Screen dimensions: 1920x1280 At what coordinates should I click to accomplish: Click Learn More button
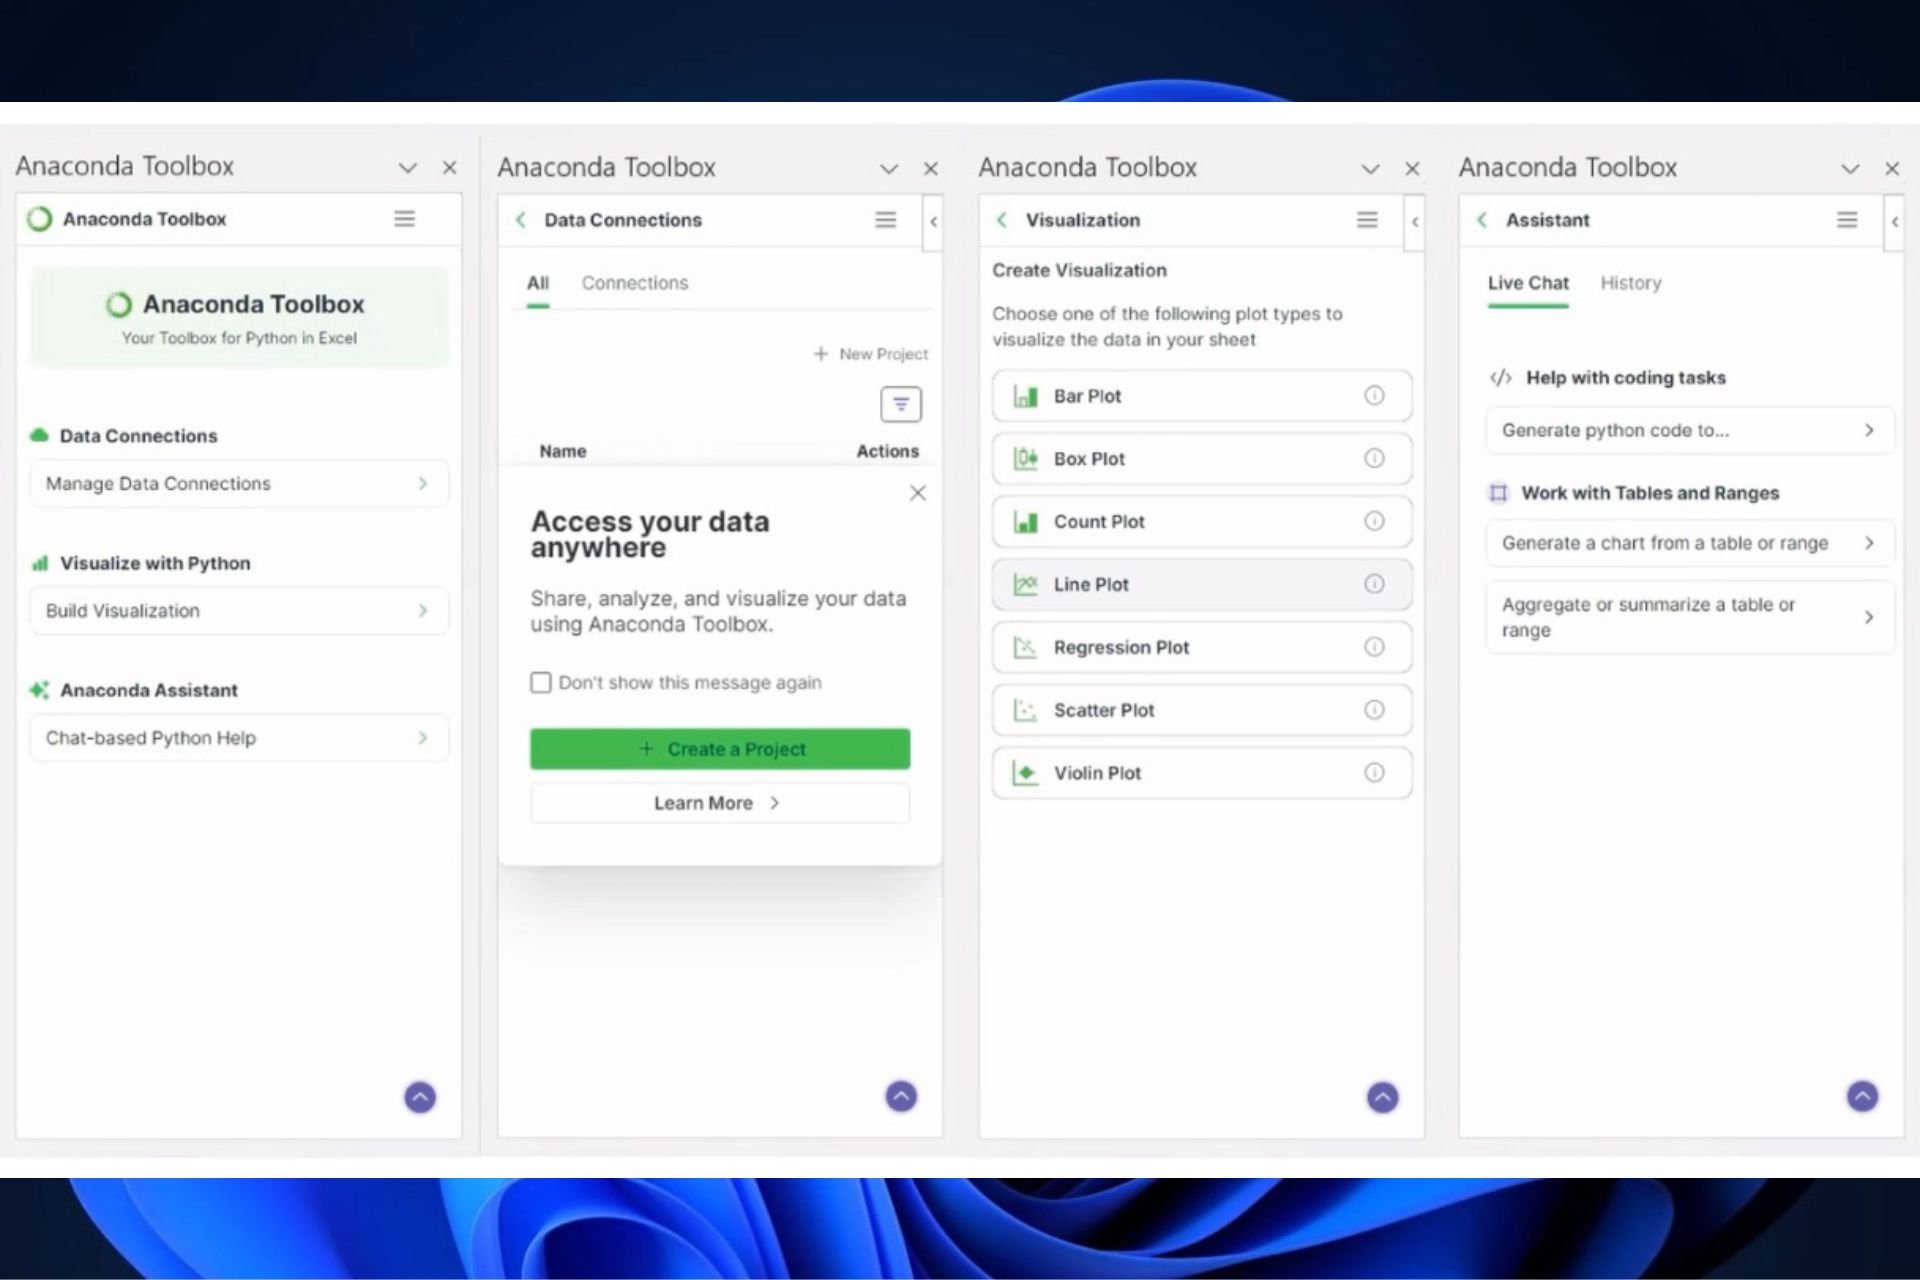[x=720, y=803]
